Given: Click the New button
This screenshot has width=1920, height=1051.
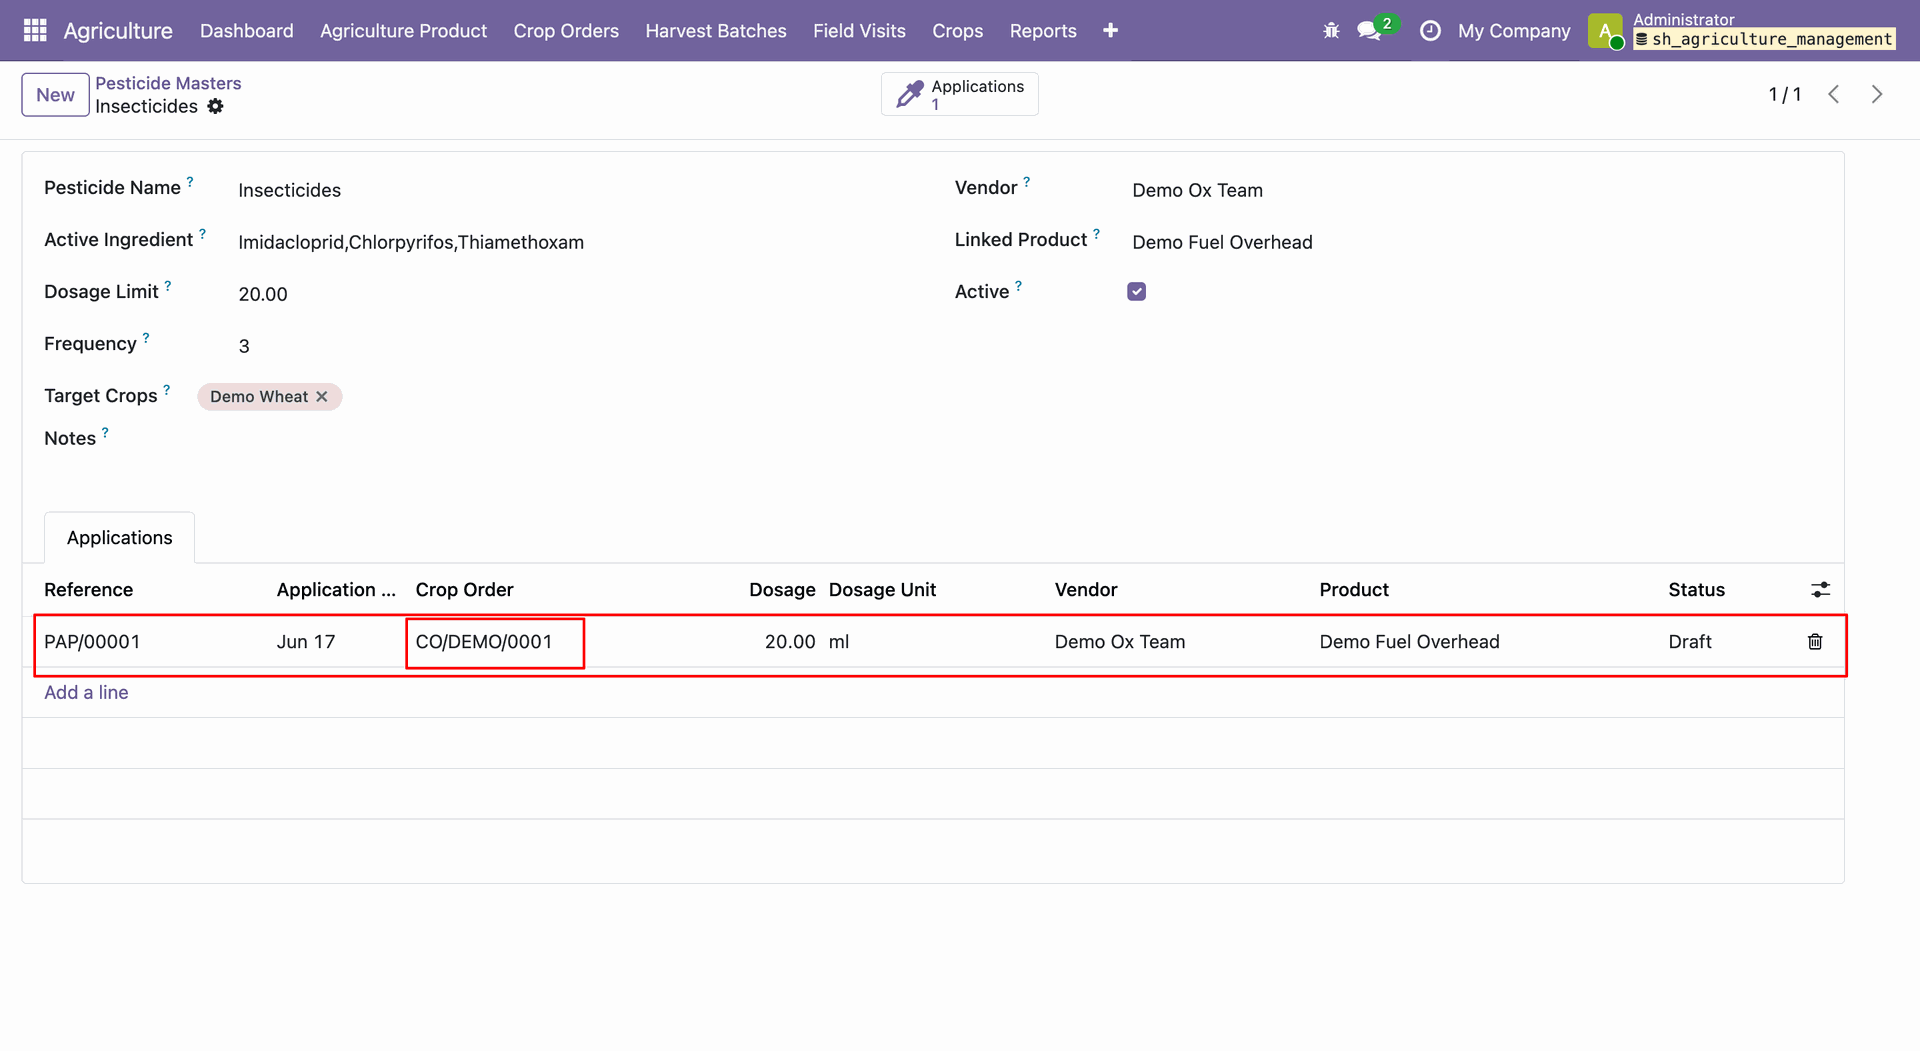Looking at the screenshot, I should pyautogui.click(x=55, y=95).
